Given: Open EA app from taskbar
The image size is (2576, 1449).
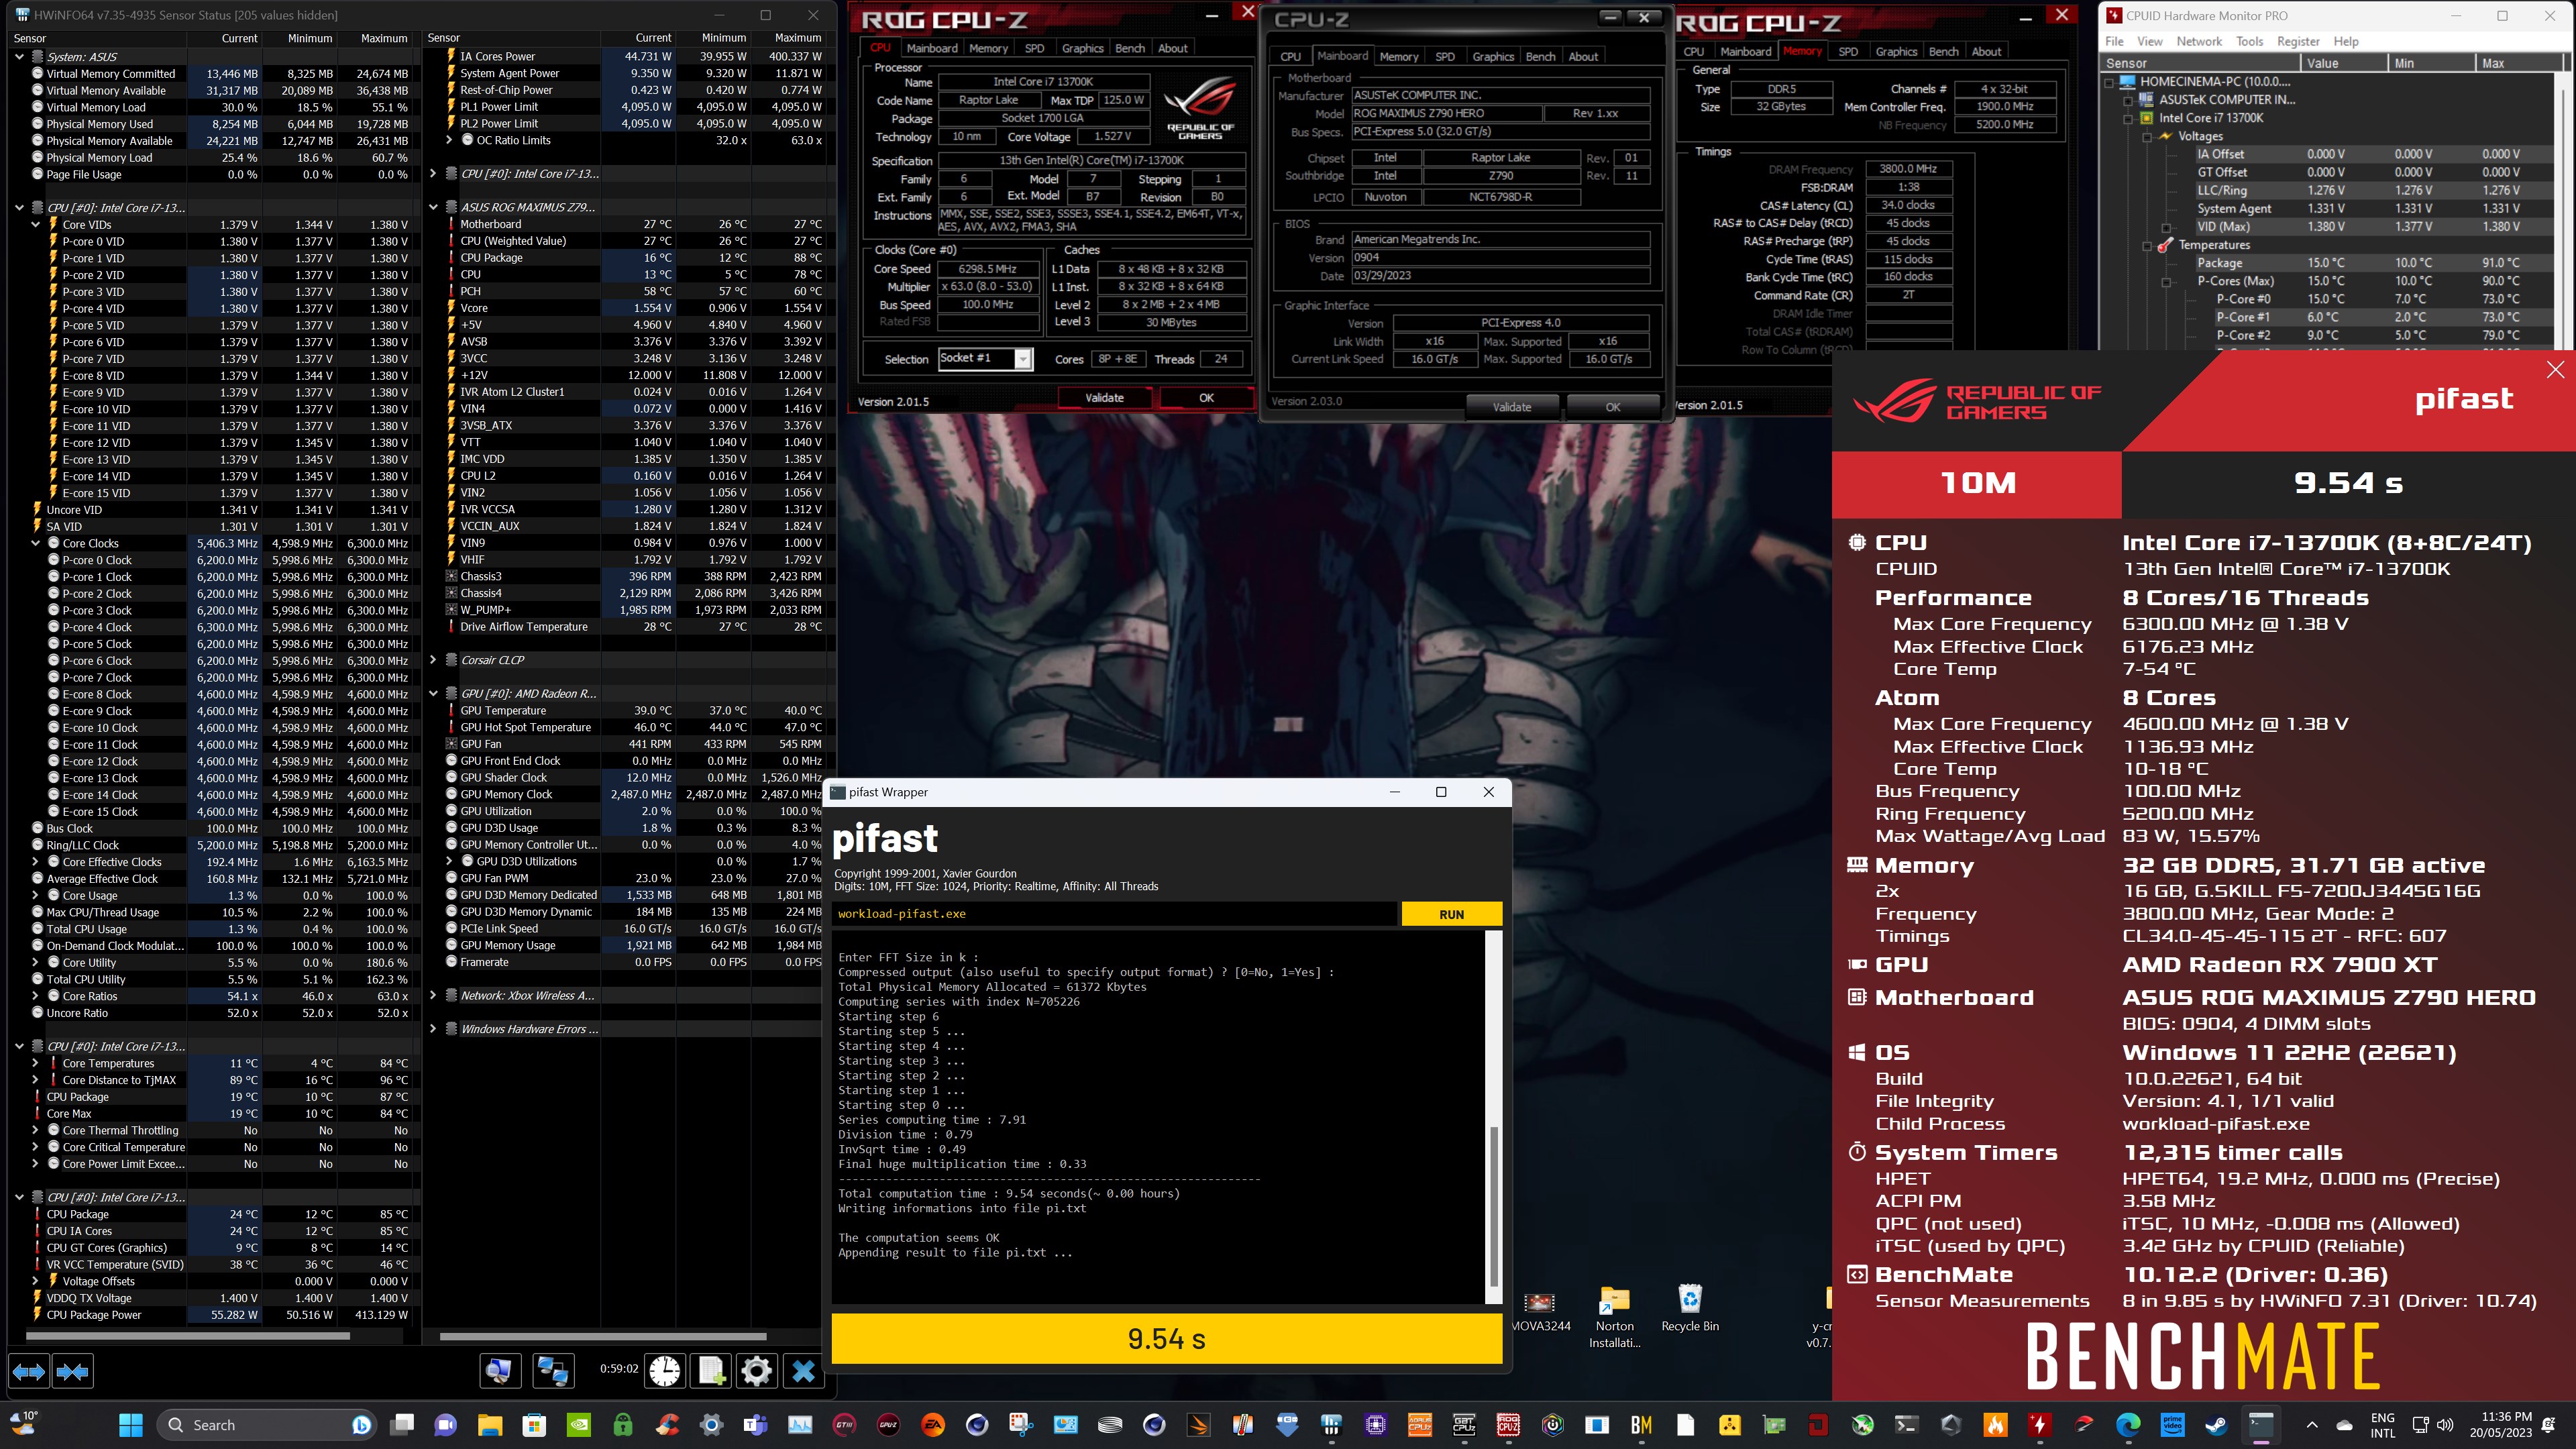Looking at the screenshot, I should 932,1425.
